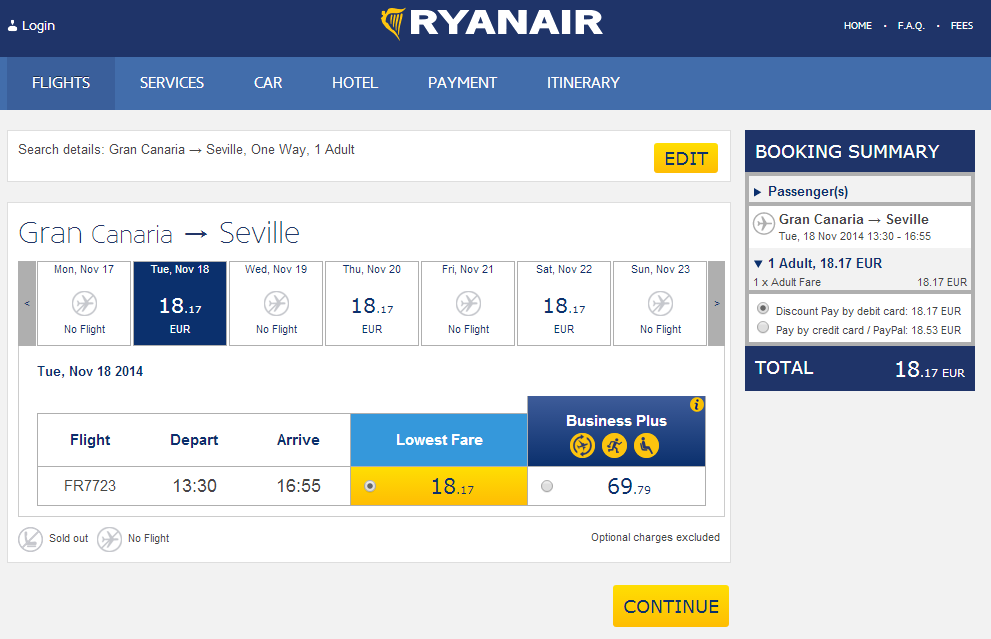Image resolution: width=991 pixels, height=639 pixels.
Task: Open the Business Plus info icon
Action: point(696,405)
